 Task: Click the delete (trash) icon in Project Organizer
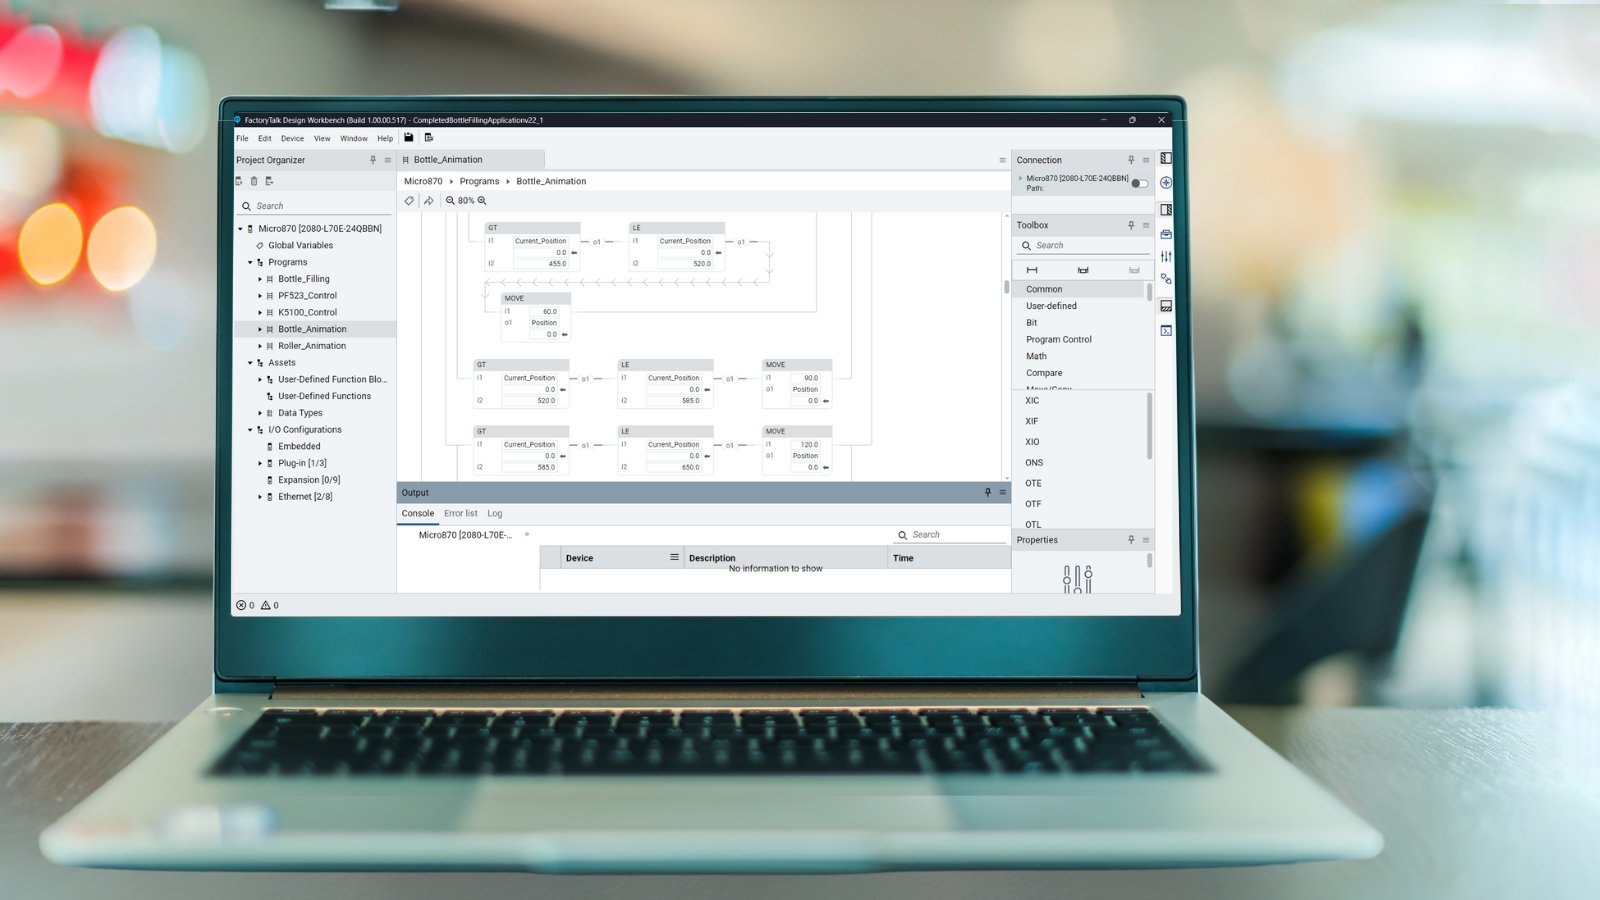pyautogui.click(x=254, y=181)
